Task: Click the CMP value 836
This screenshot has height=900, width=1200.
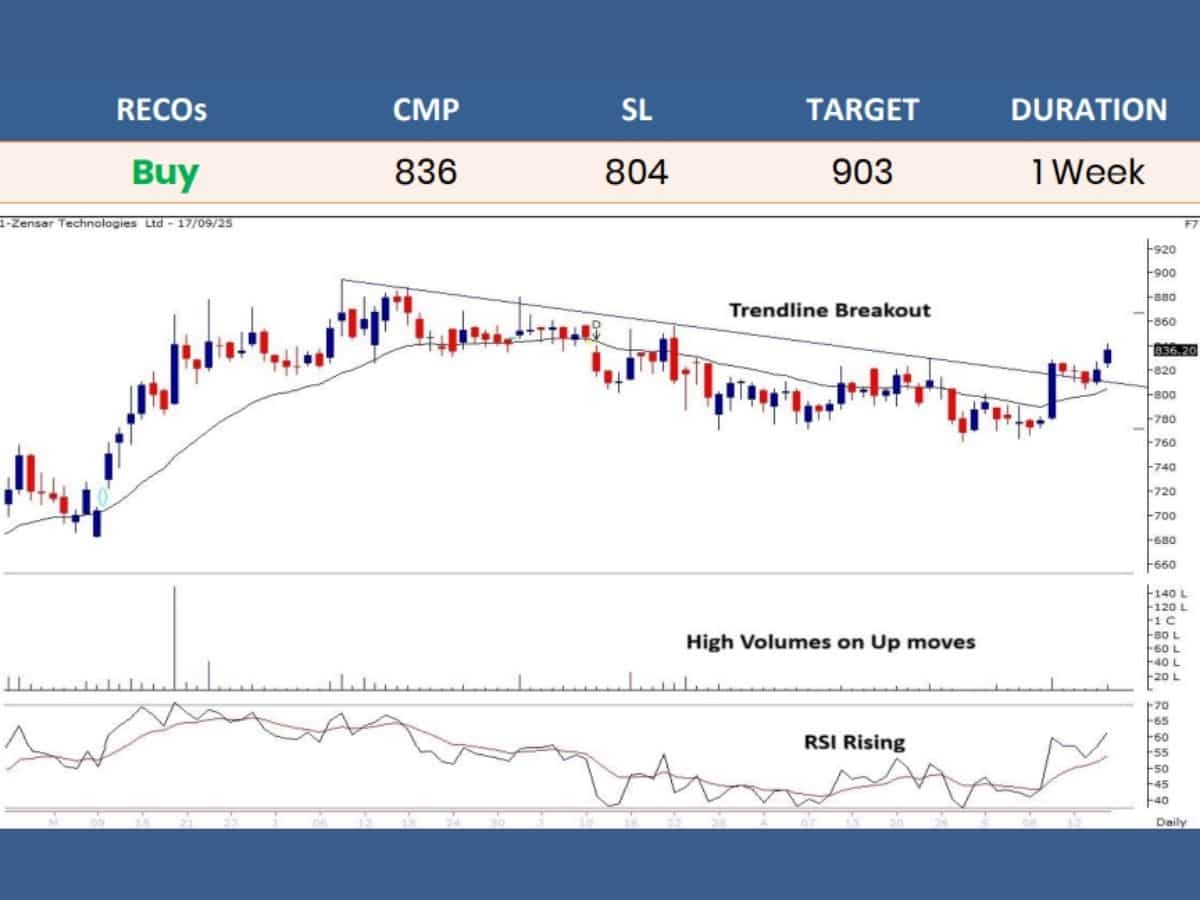Action: 425,172
